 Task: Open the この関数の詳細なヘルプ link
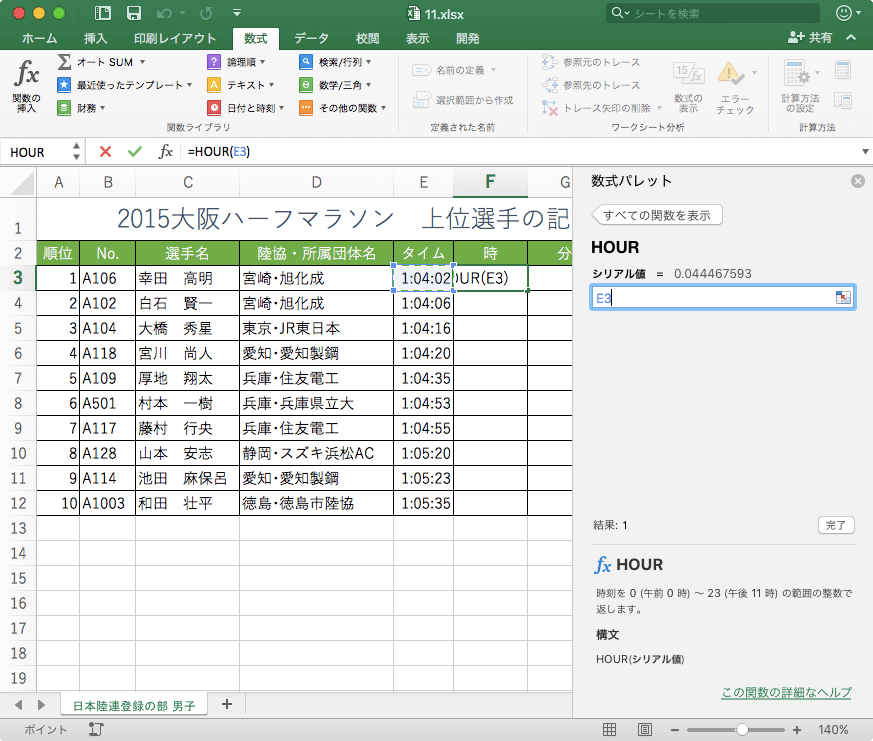[x=786, y=693]
